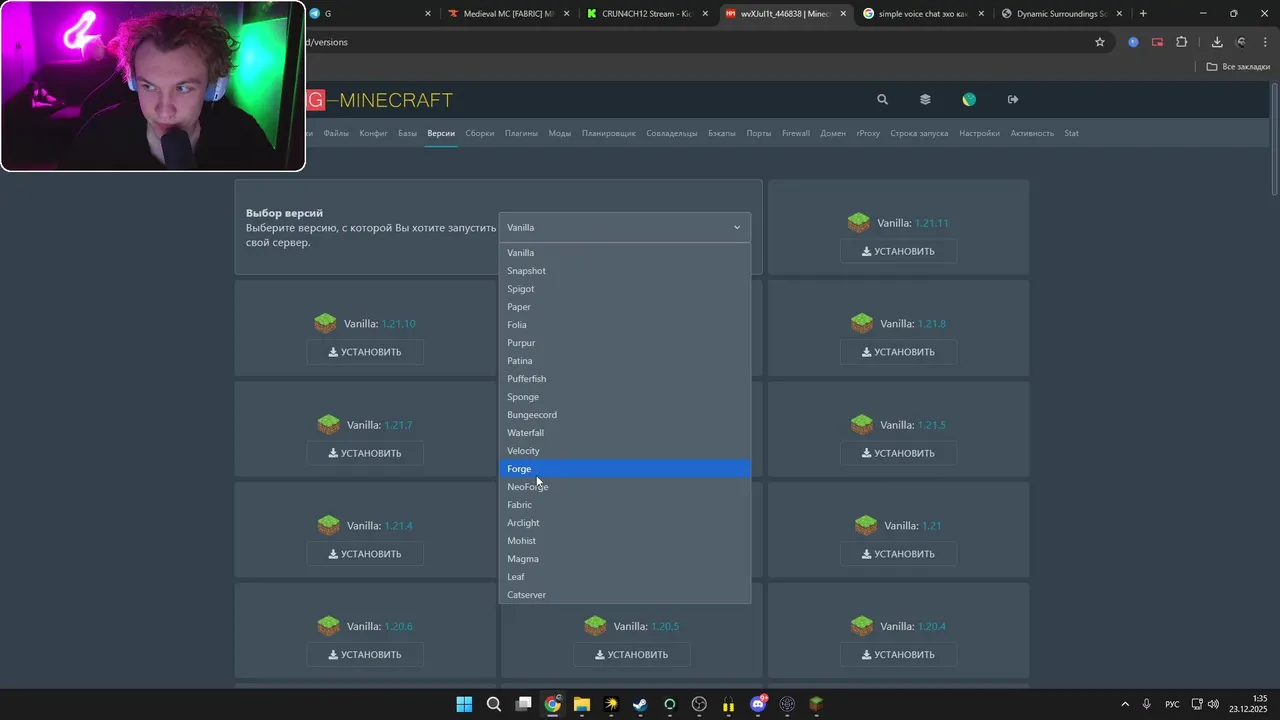Pick NeoForge in the dropdown list
This screenshot has height=720, width=1280.
tap(624, 487)
